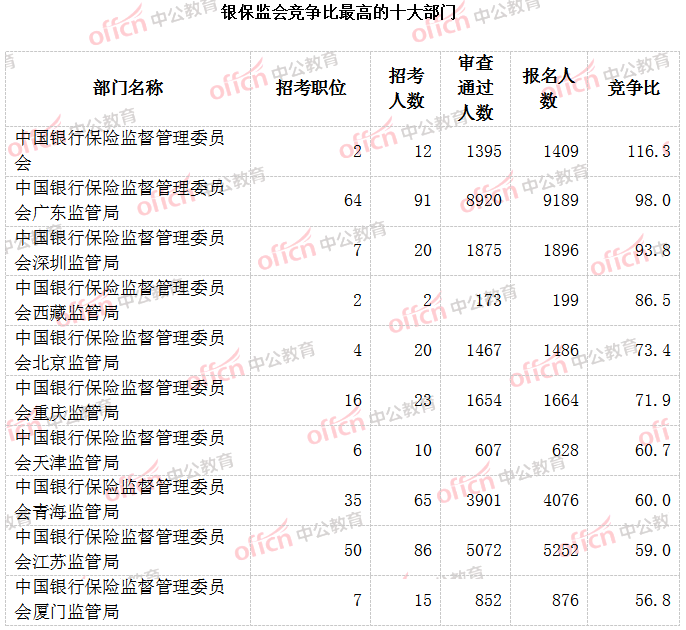The width and height of the screenshot is (686, 630).
Task: Select the competition ratio value 60.0
Action: 653,500
